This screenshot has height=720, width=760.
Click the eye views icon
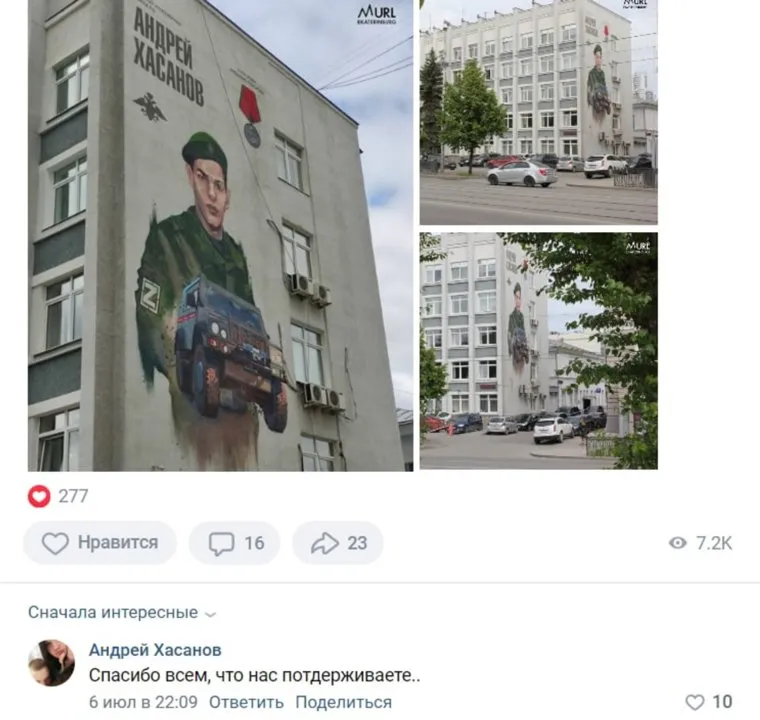click(x=678, y=543)
